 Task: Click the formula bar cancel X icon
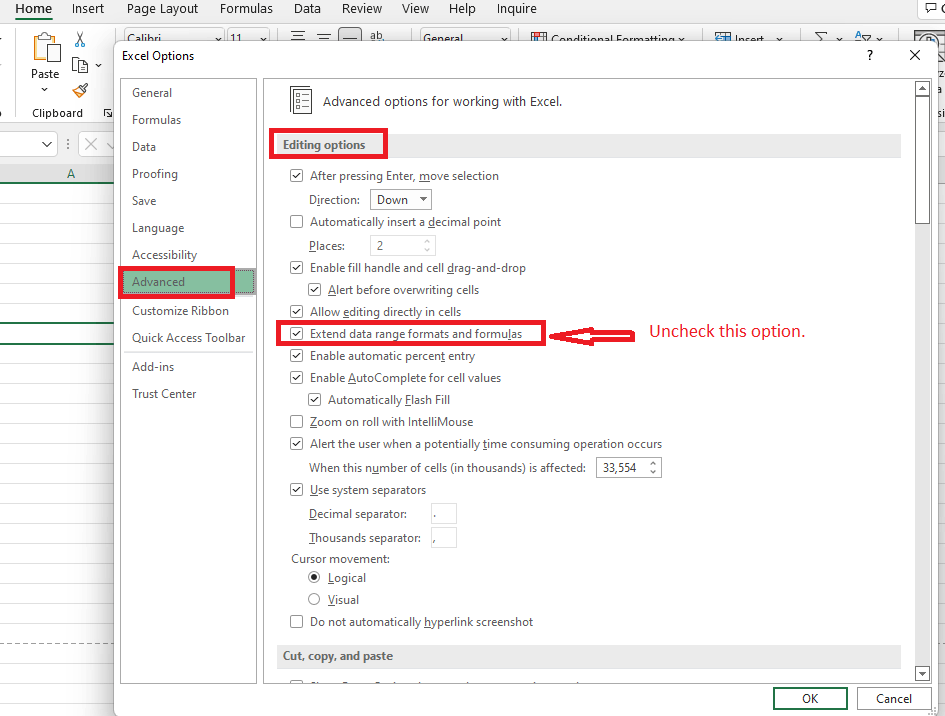pos(91,144)
